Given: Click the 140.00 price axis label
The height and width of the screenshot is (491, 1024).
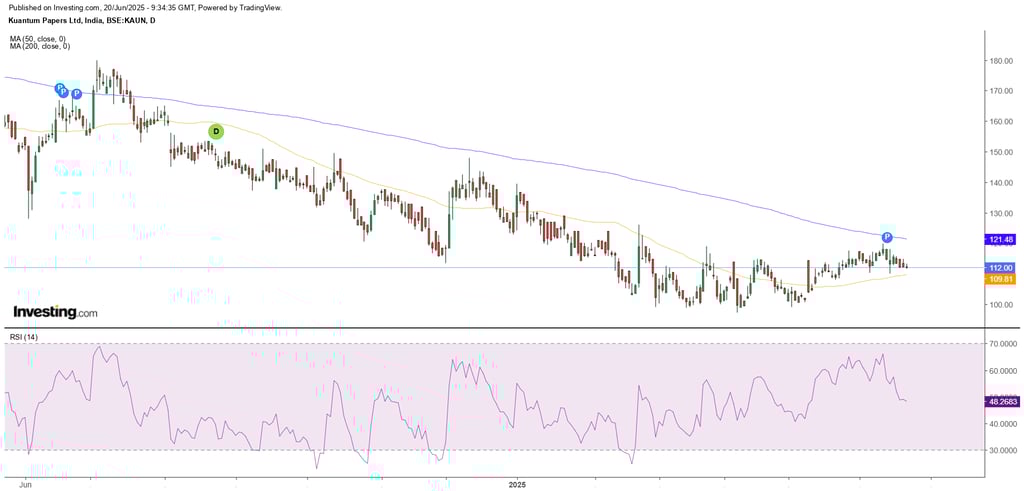Looking at the screenshot, I should pyautogui.click(x=1002, y=183).
